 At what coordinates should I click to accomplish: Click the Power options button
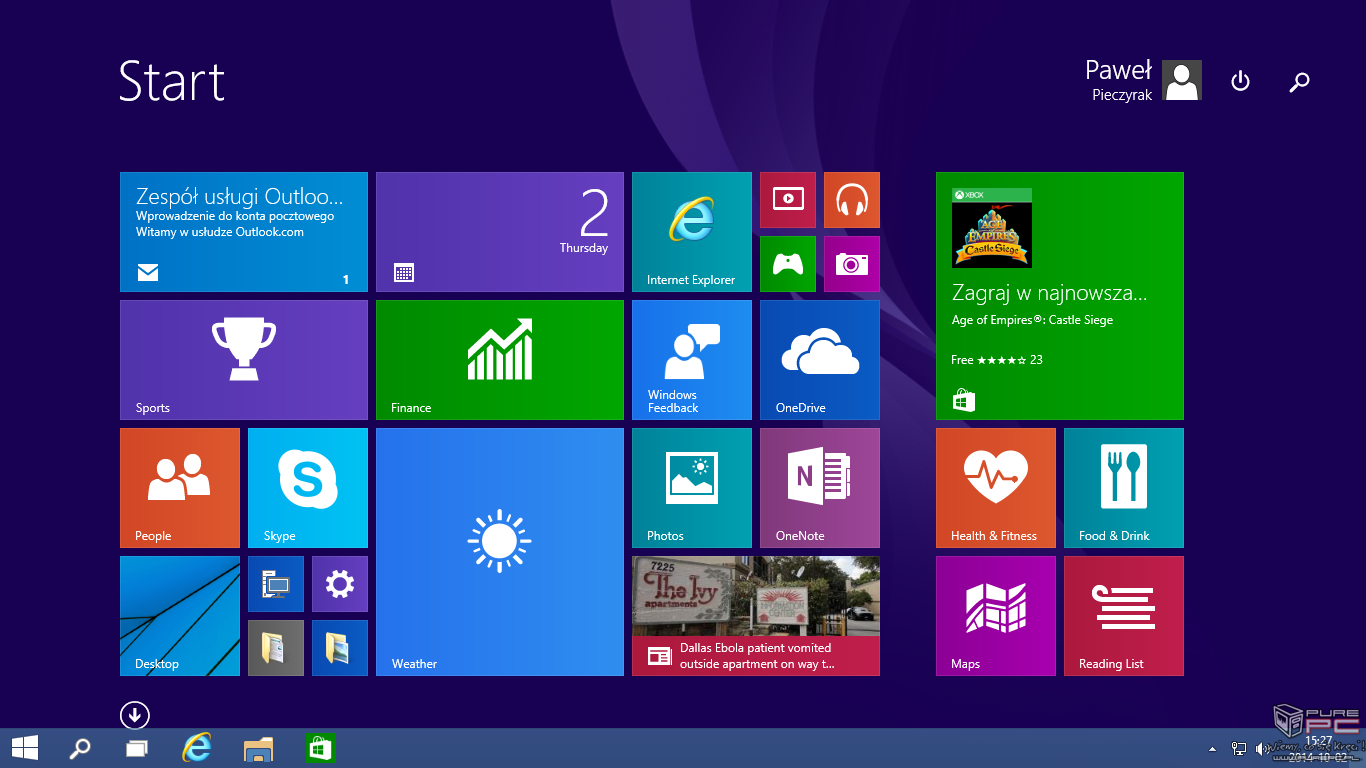(1240, 81)
